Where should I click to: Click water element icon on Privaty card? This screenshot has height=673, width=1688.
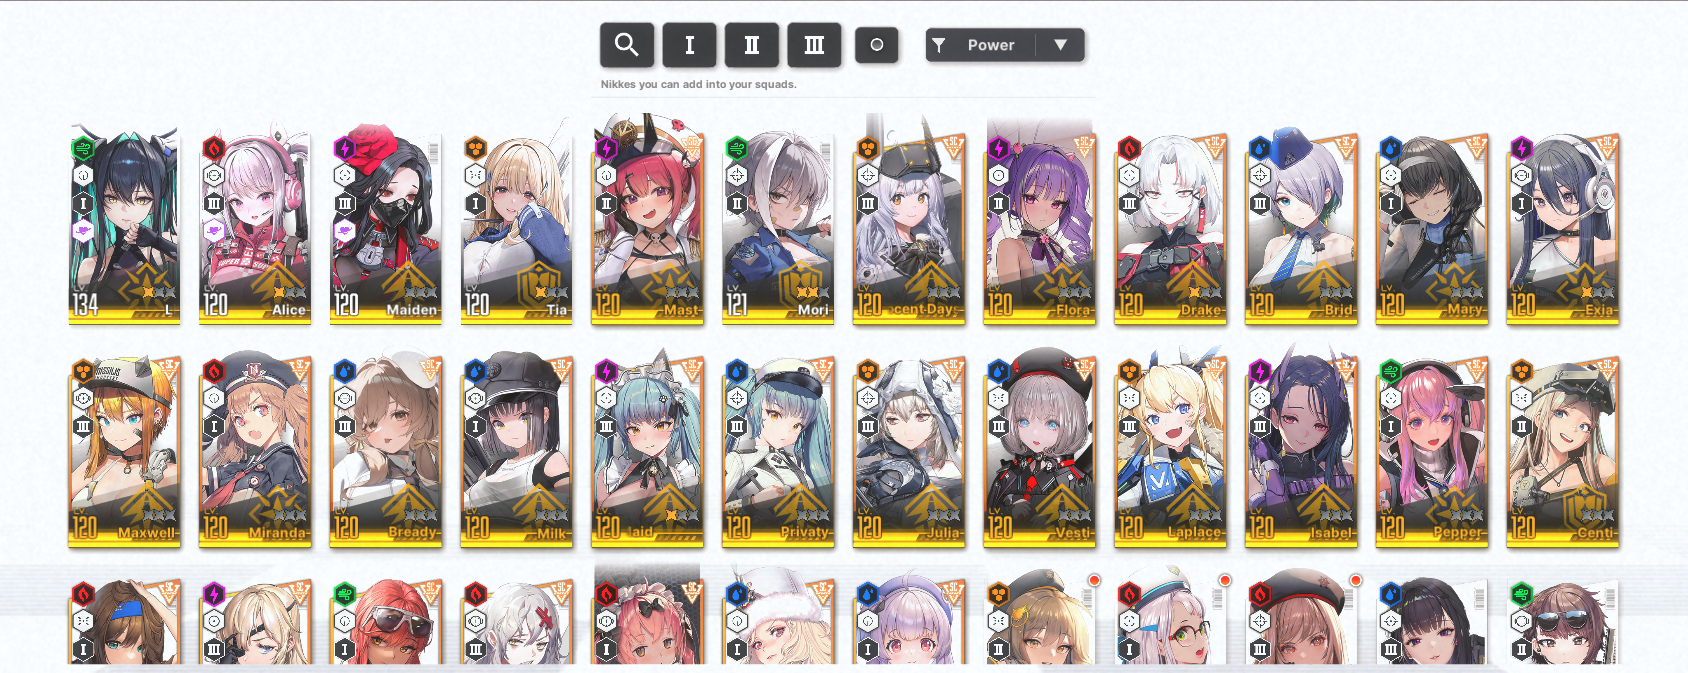pyautogui.click(x=736, y=372)
